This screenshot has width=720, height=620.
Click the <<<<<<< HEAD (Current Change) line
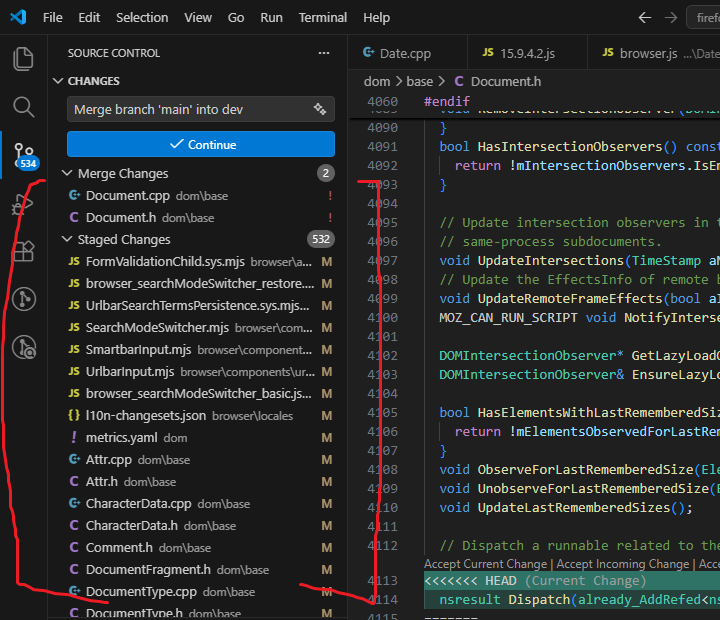[572, 581]
